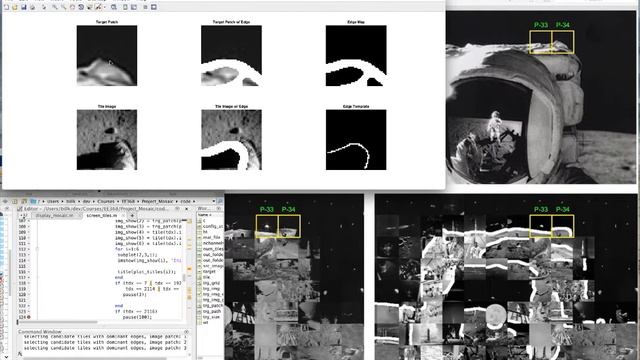
Task: Click the Edge Map subplot image
Action: [x=356, y=56]
